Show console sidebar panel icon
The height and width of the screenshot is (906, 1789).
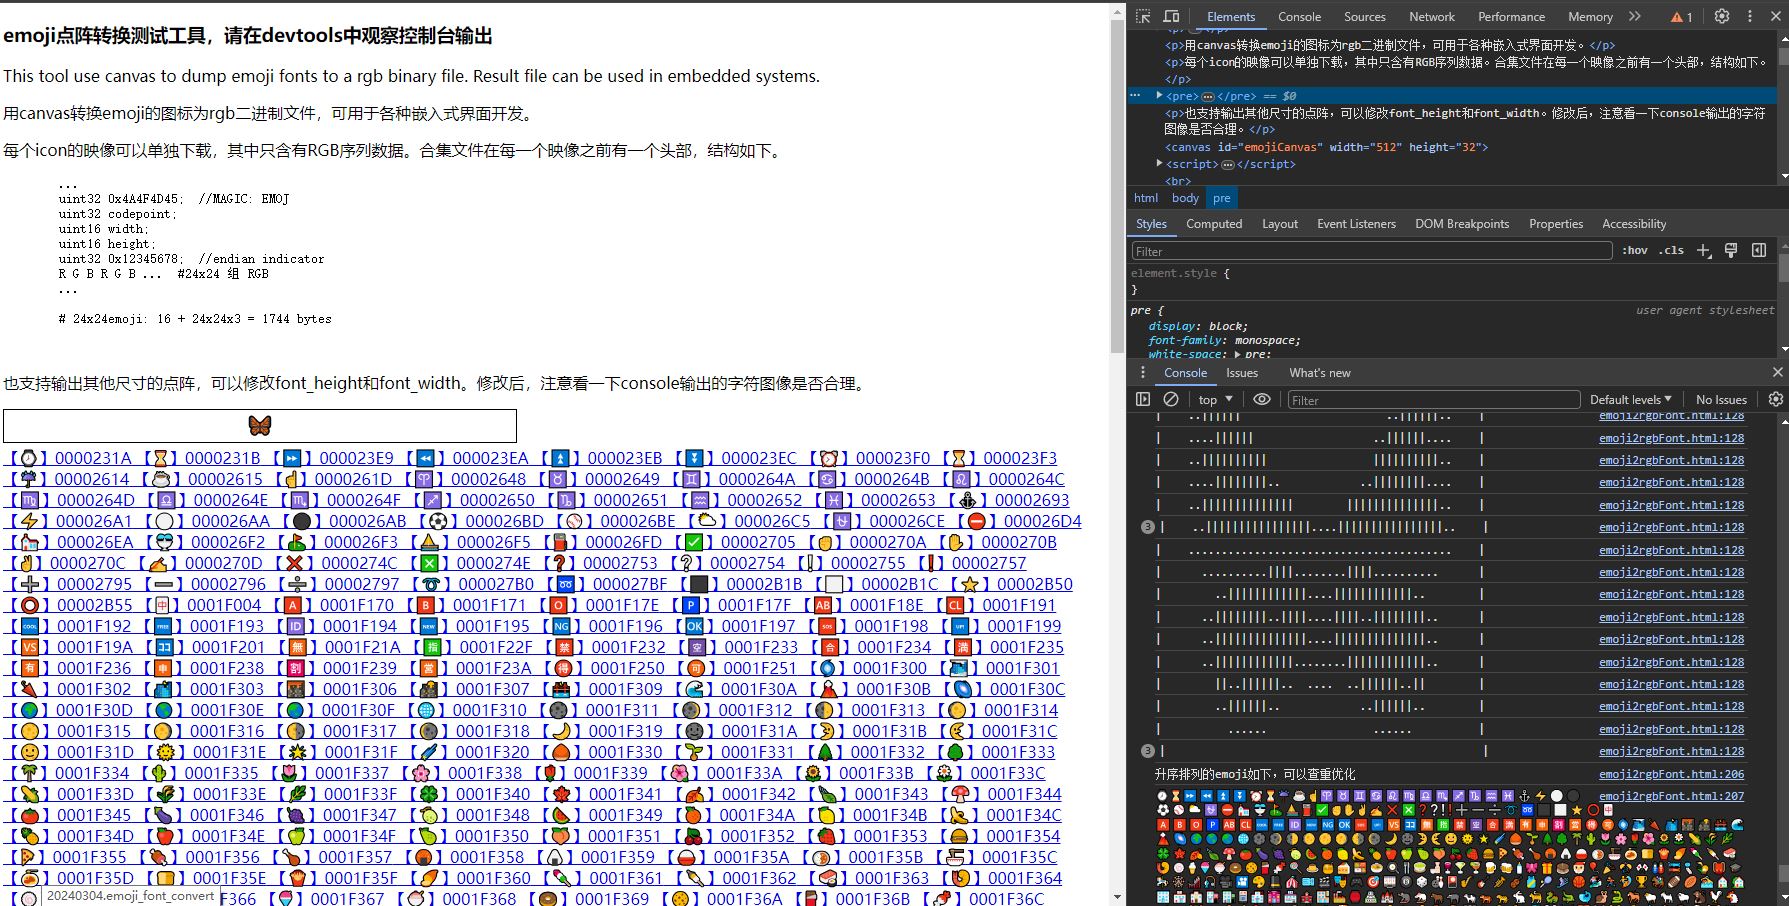[x=1143, y=399]
